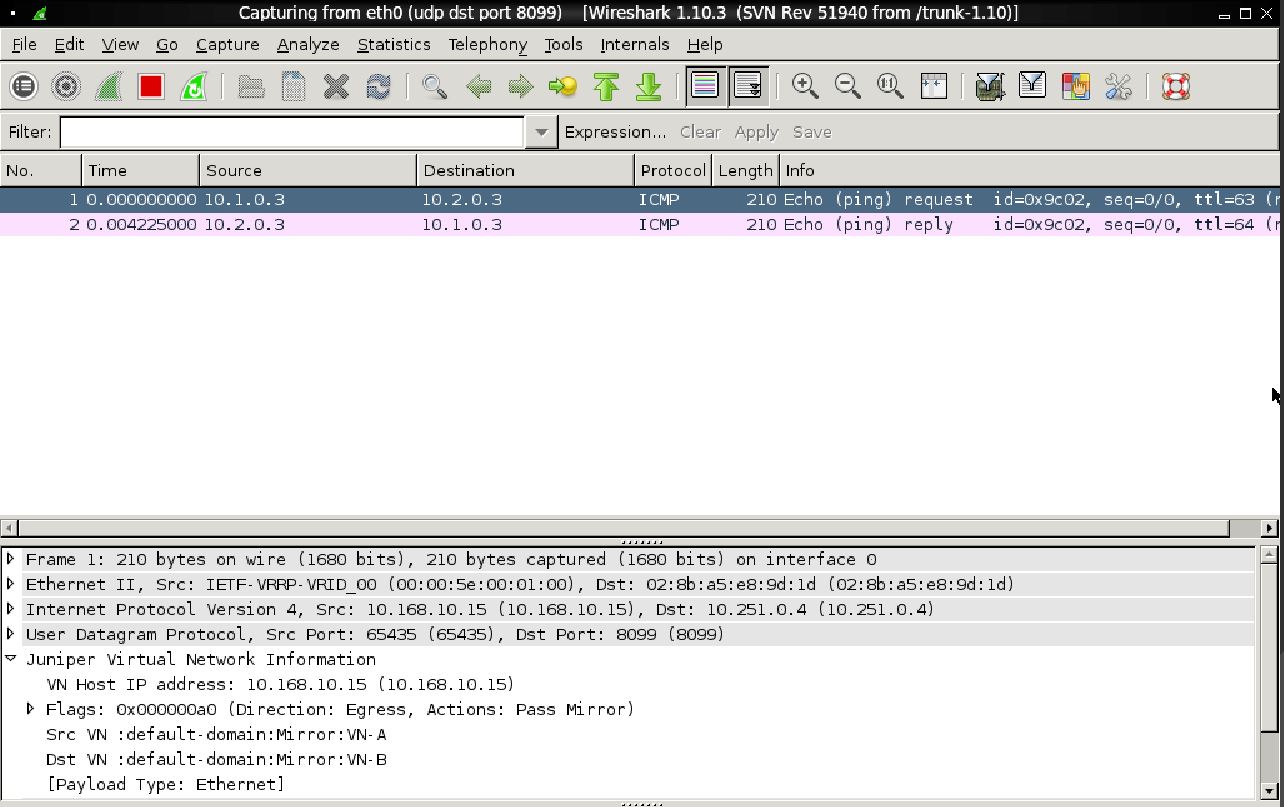Viewport: 1284px width, 807px height.
Task: Expand the Juniper Virtual Network Flags row
Action: coord(29,709)
